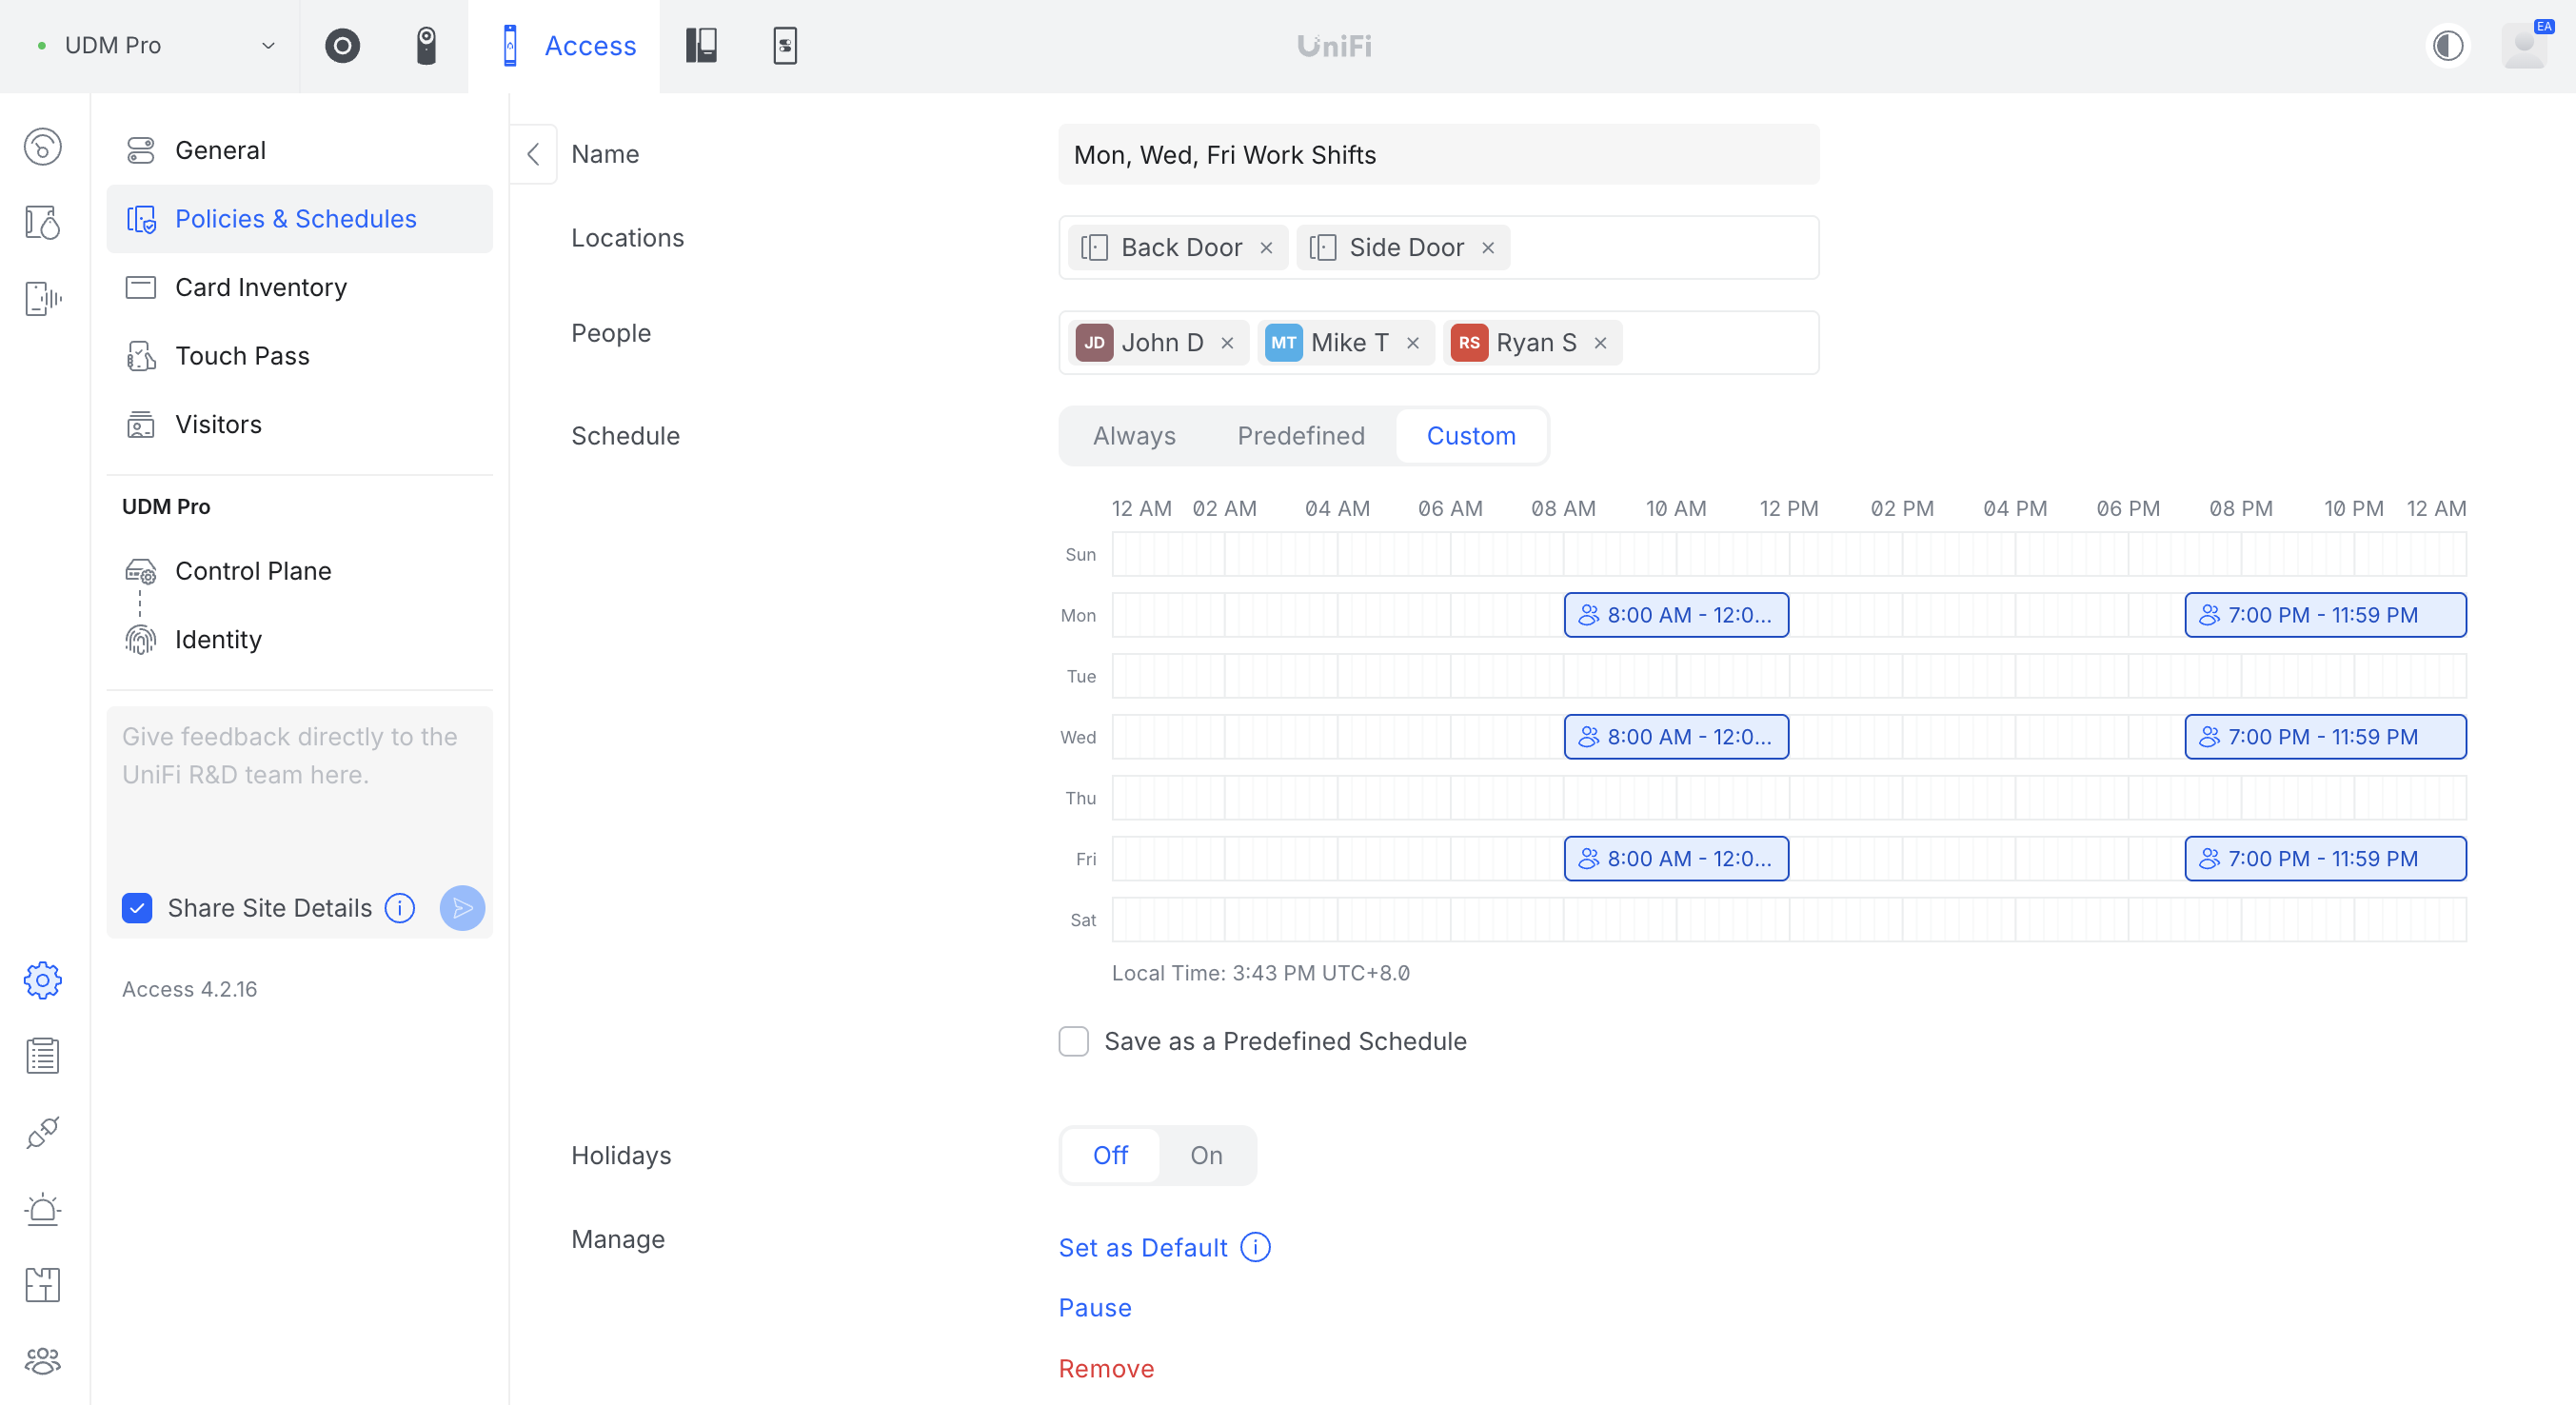This screenshot has height=1405, width=2576.
Task: Switch schedule to Predefined tab
Action: [1300, 436]
